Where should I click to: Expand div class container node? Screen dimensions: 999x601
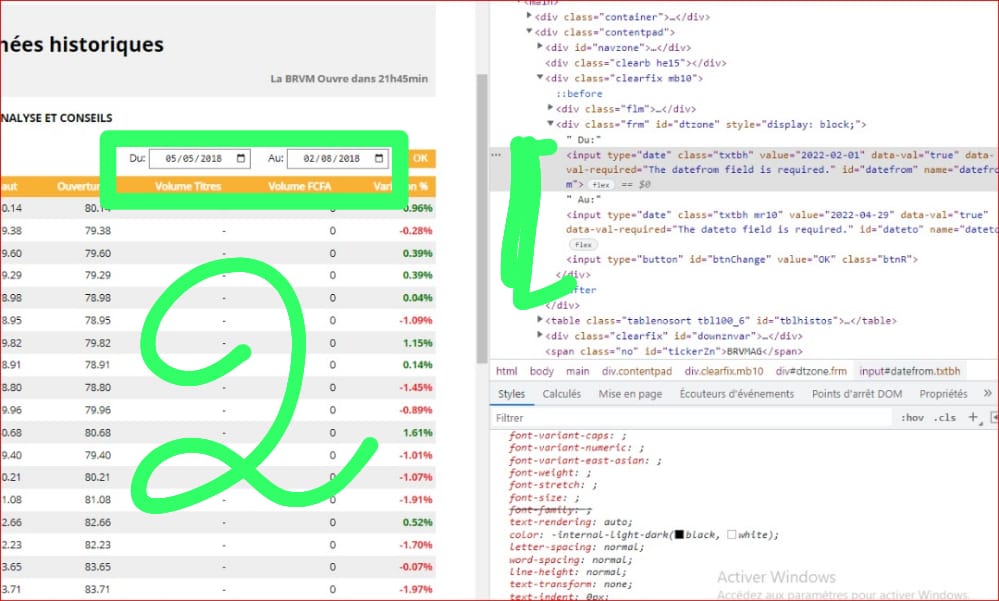(529, 16)
